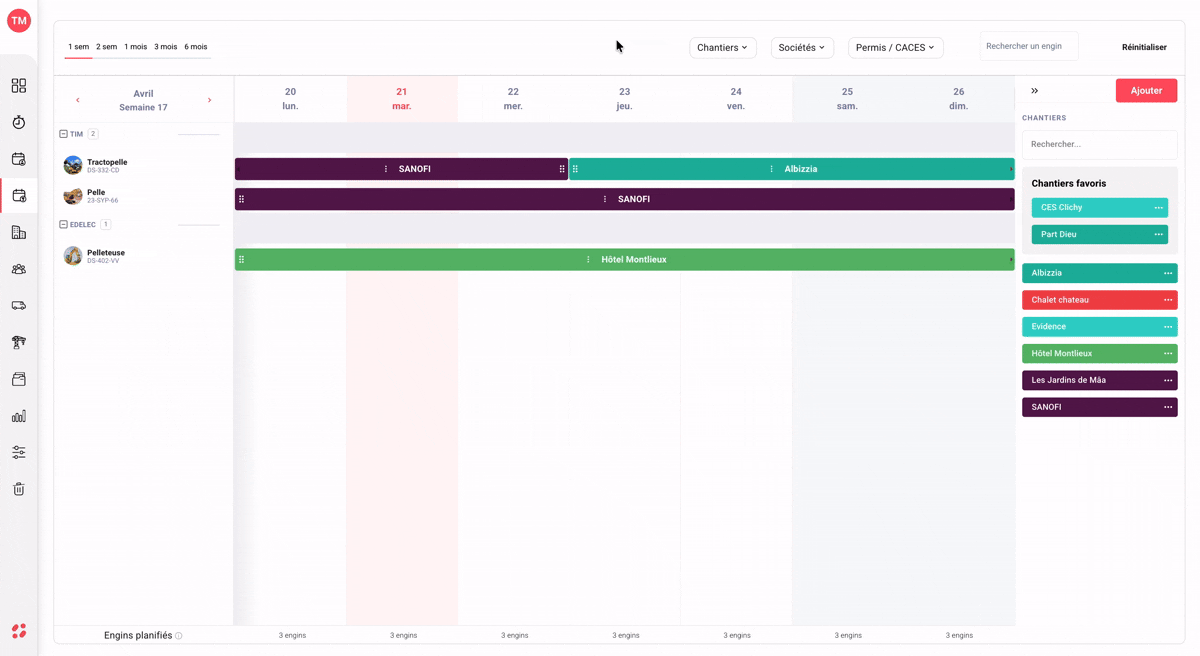Open the stopwatch time-tracking icon in sidebar

coord(19,122)
